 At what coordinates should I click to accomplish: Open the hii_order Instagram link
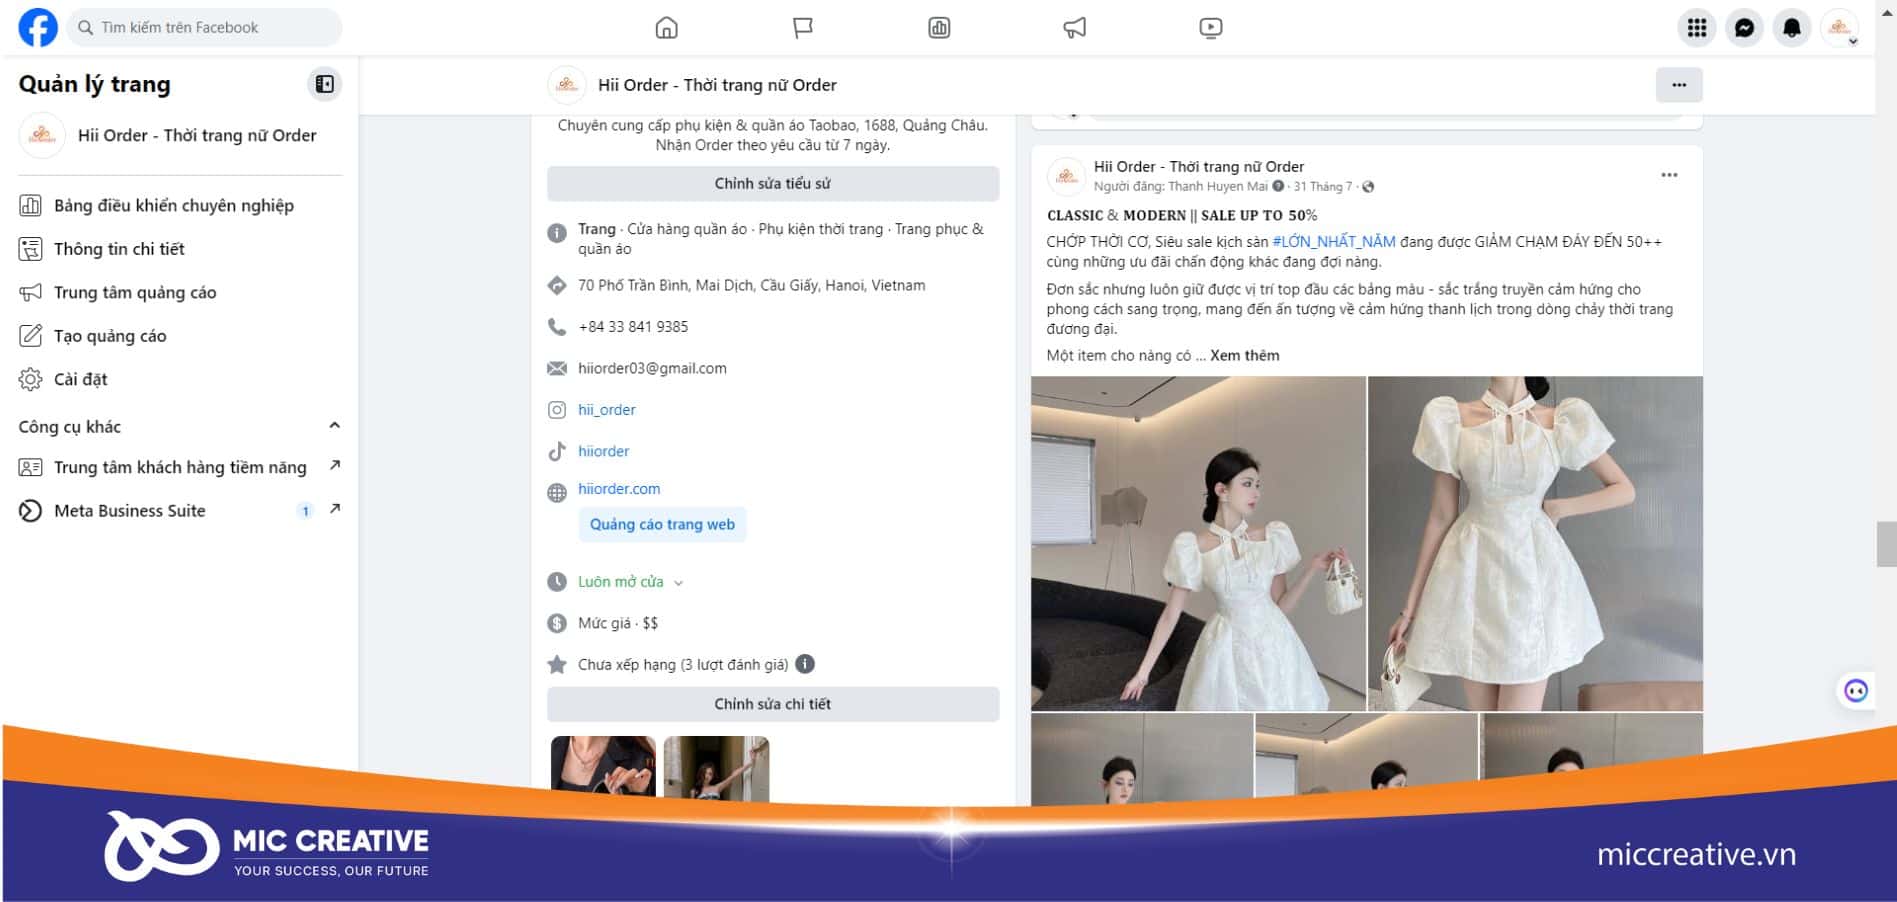click(606, 410)
